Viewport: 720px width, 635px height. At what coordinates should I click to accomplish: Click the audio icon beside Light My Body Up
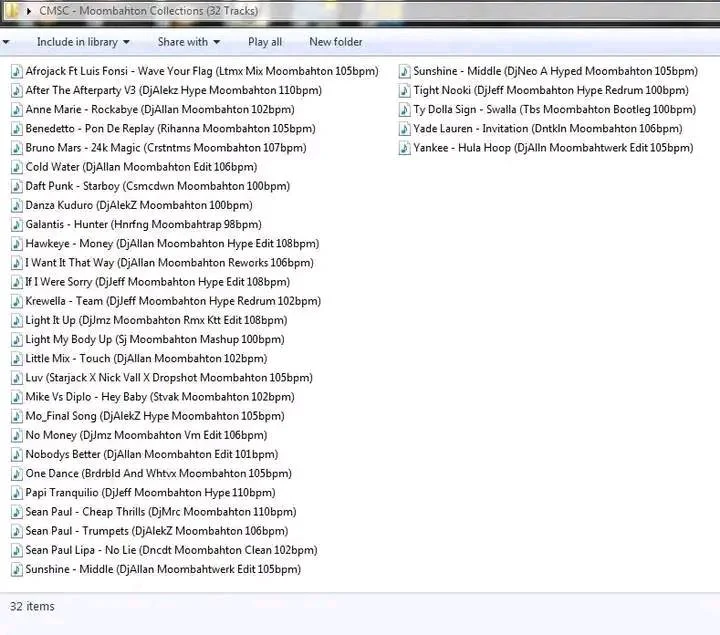(x=17, y=340)
